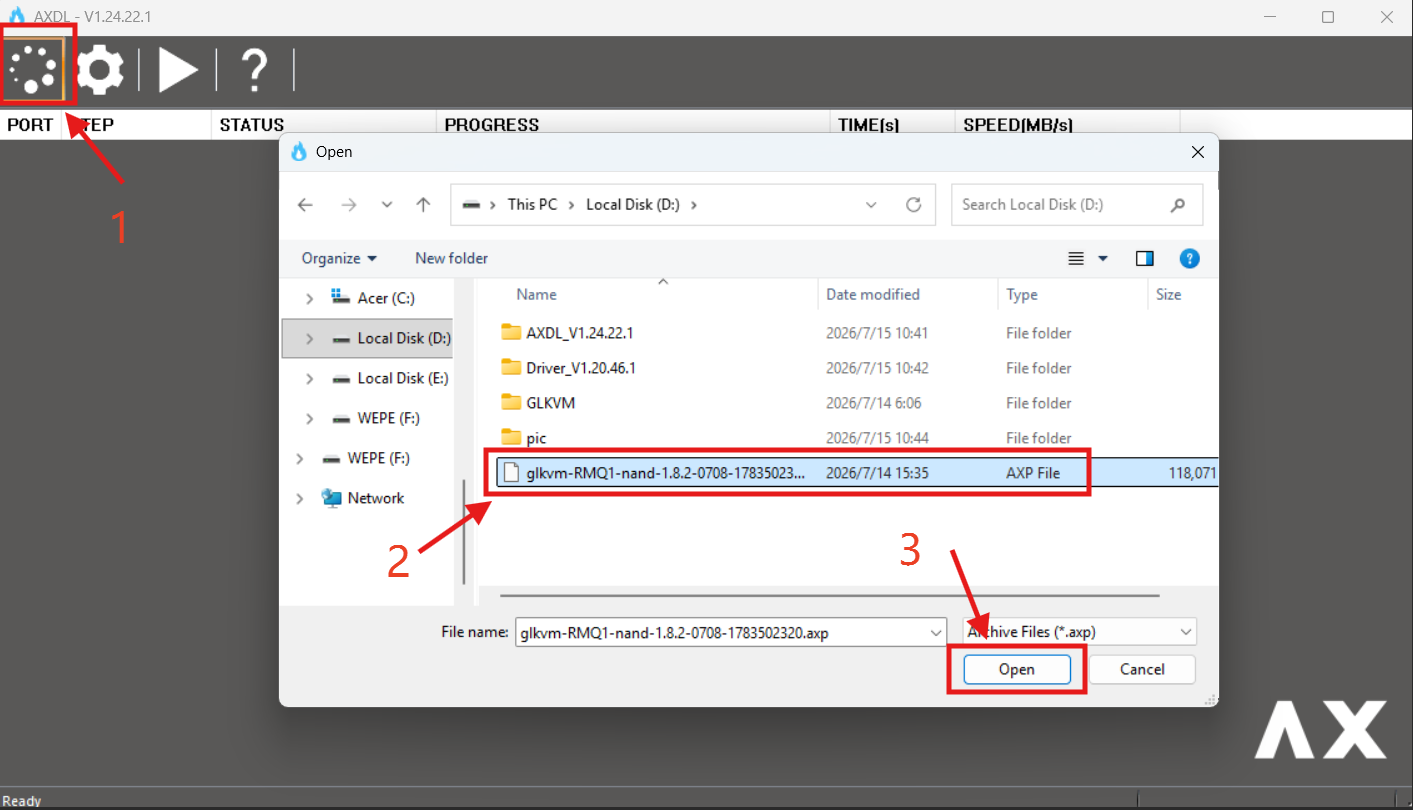
Task: Open the Archive Files (*.axp) type dropdown
Action: pos(1080,632)
